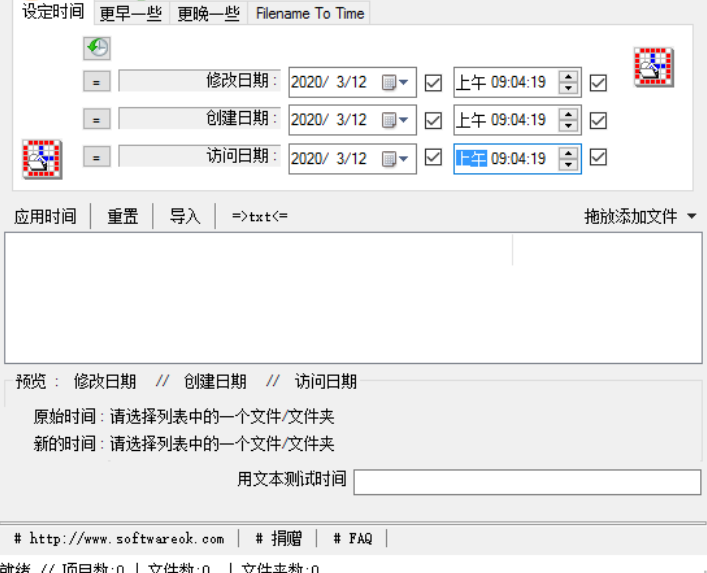Toggle the time checkbox for 访问日期
The height and width of the screenshot is (573, 707).
(x=598, y=157)
